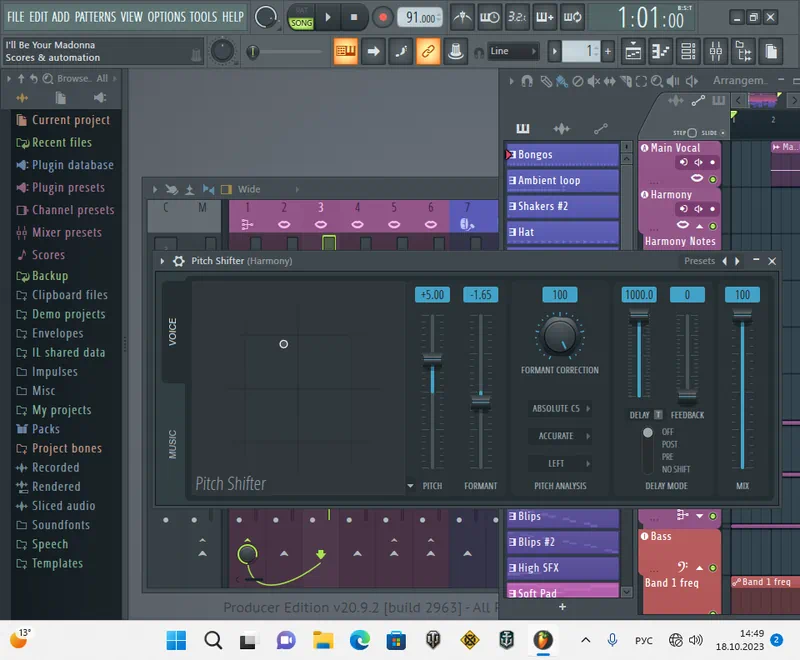The image size is (800, 660).
Task: Switch delay mode selector knob
Action: click(x=647, y=433)
